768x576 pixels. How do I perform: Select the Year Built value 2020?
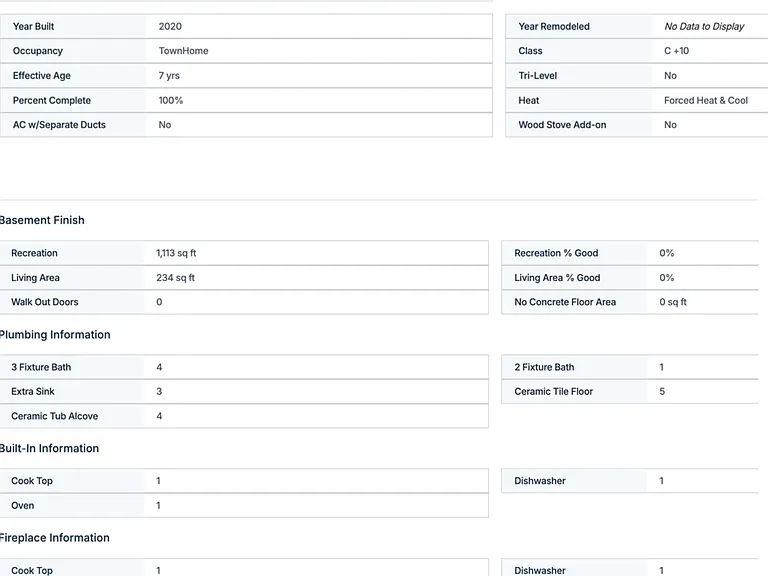click(170, 26)
